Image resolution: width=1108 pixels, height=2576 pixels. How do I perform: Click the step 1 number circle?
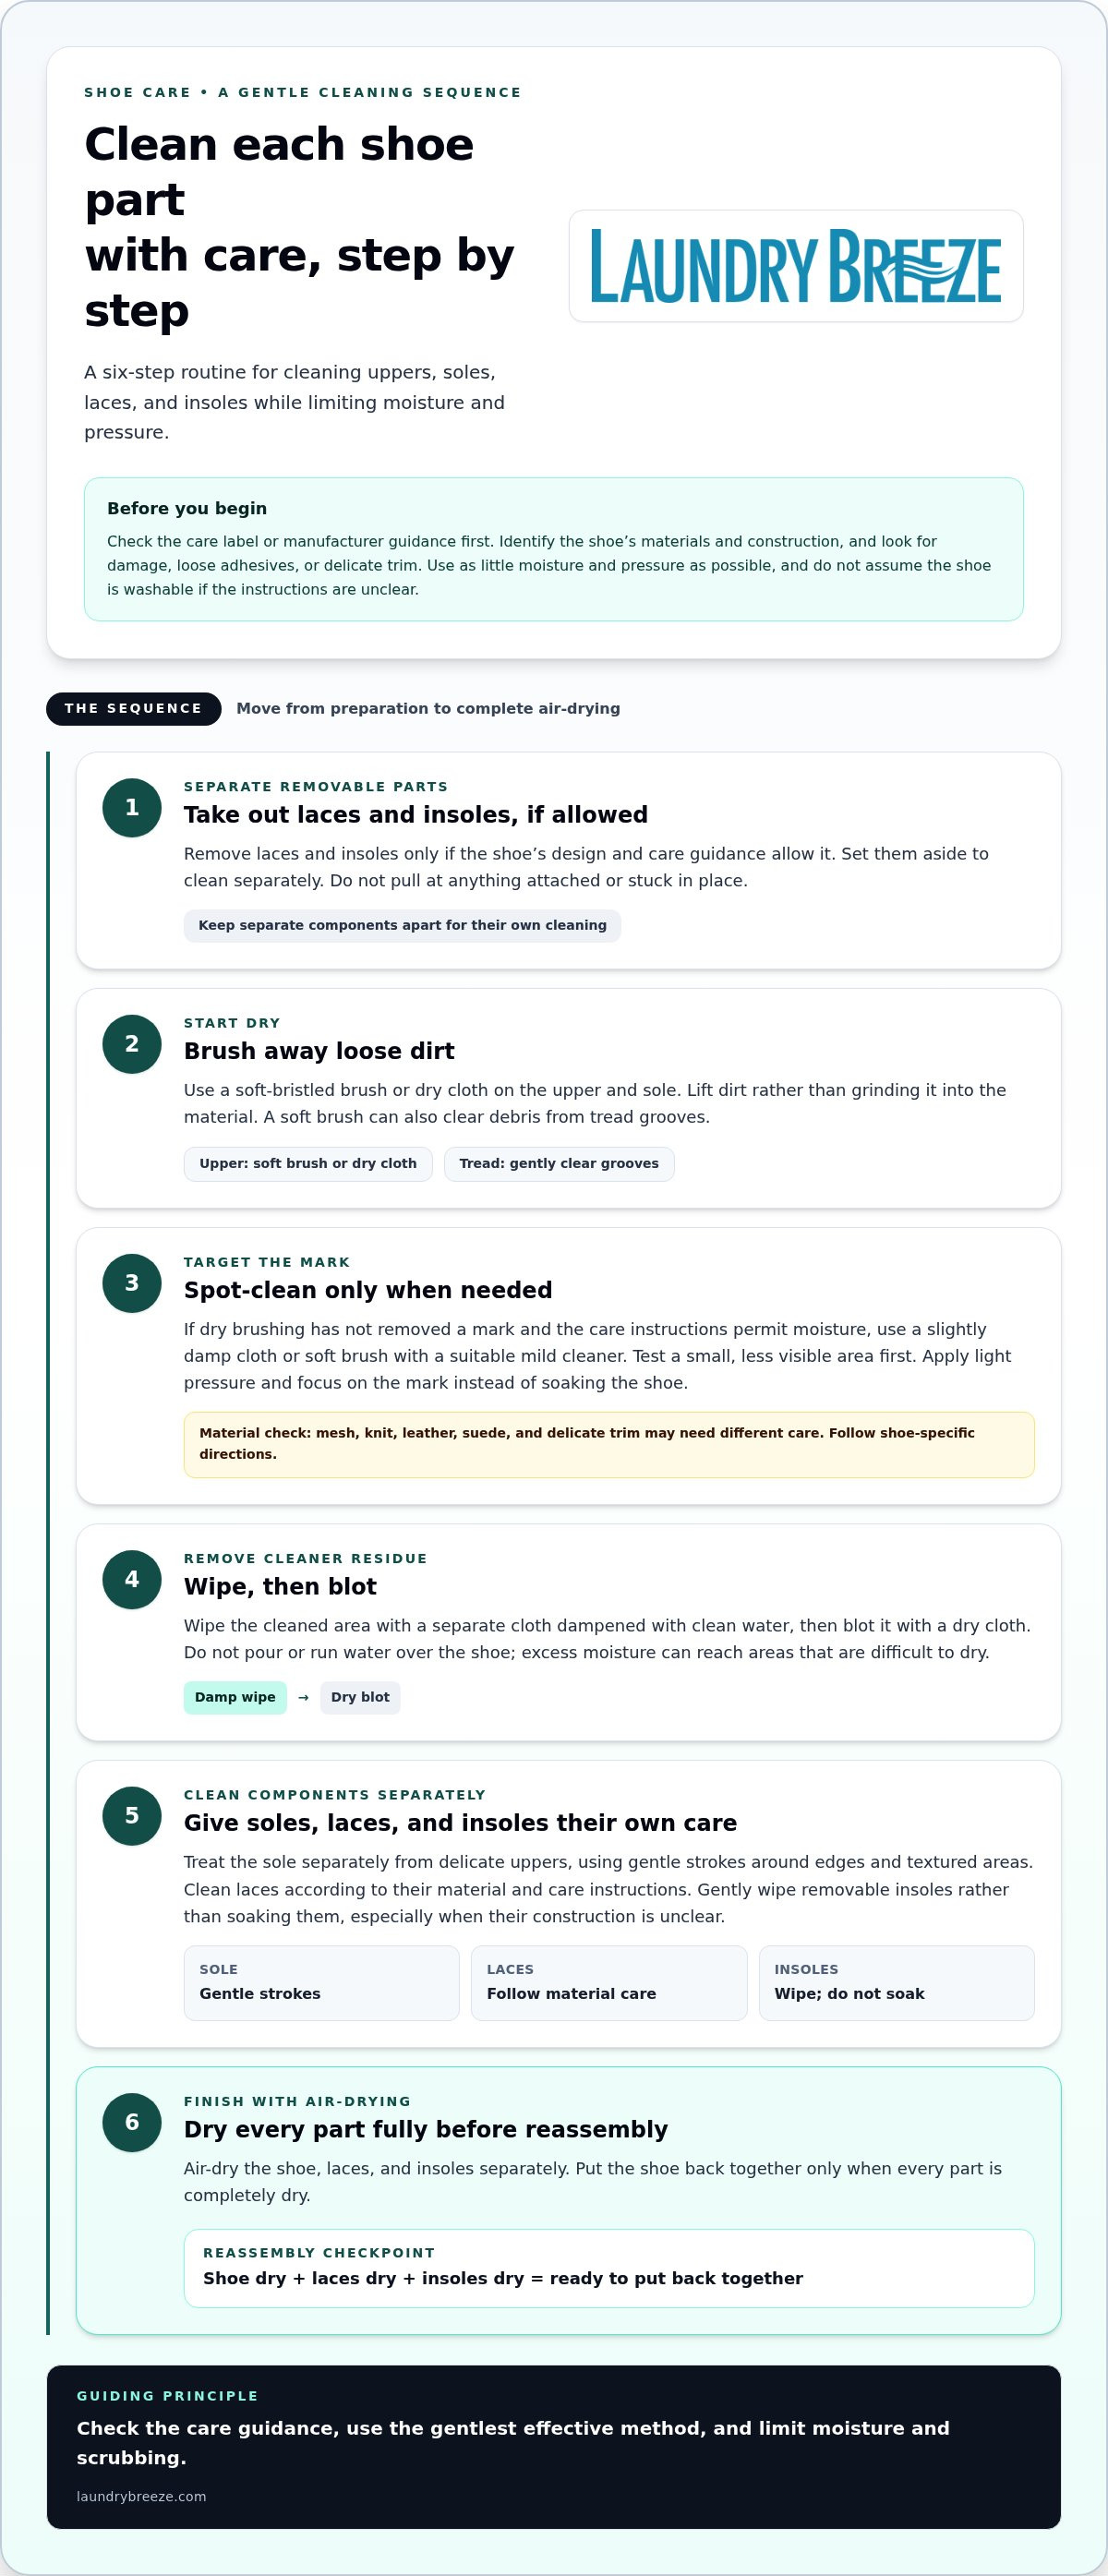pos(132,808)
